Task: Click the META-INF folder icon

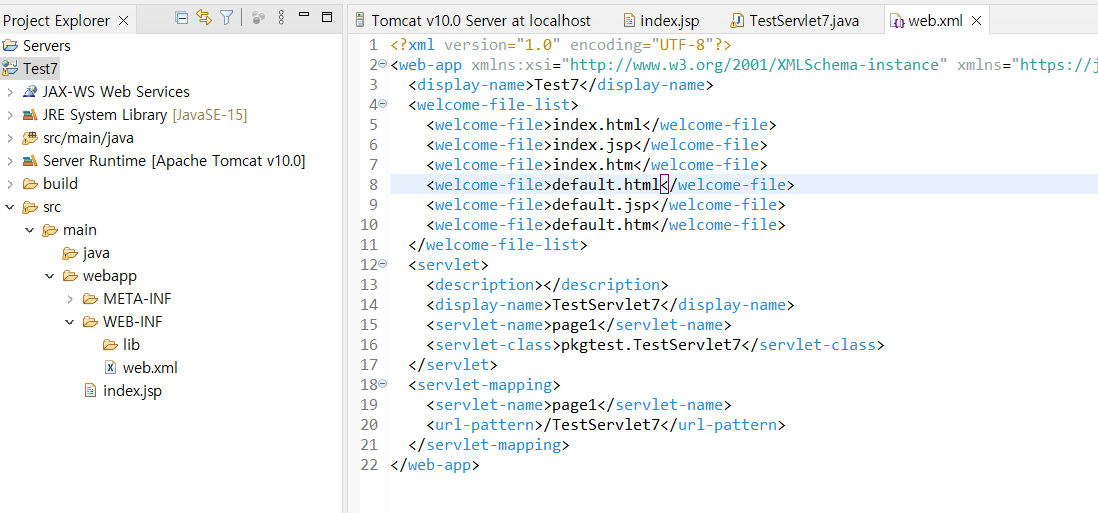Action: [x=90, y=299]
